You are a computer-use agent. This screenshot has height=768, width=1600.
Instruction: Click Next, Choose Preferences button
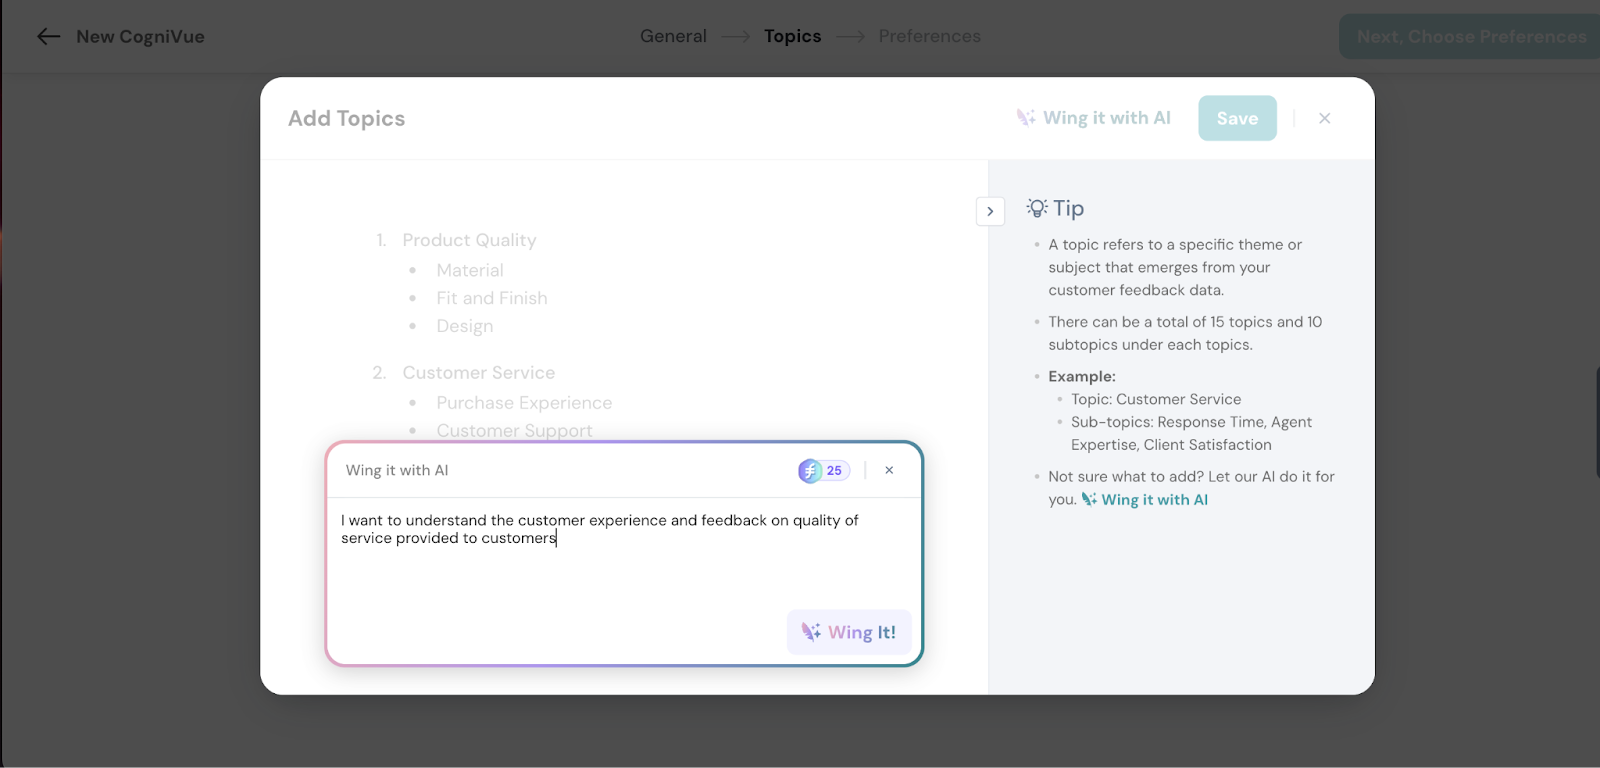[1470, 37]
